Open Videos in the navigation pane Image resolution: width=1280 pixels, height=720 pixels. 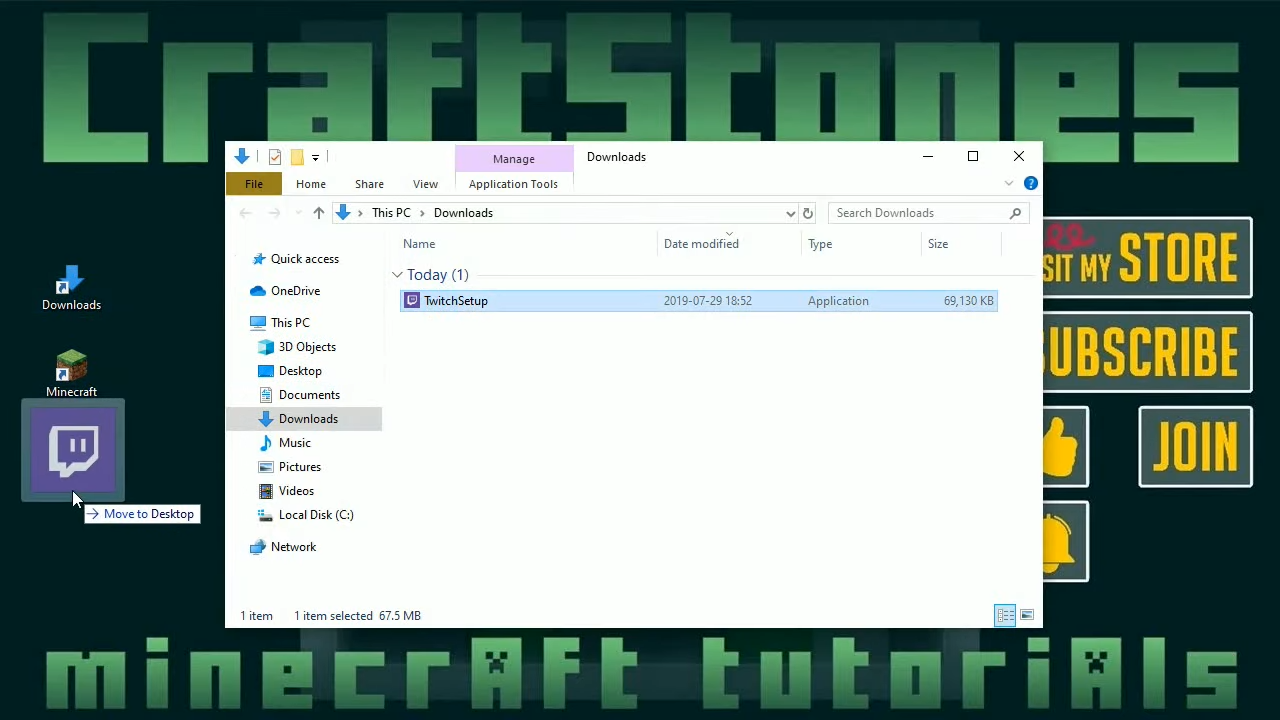click(296, 491)
